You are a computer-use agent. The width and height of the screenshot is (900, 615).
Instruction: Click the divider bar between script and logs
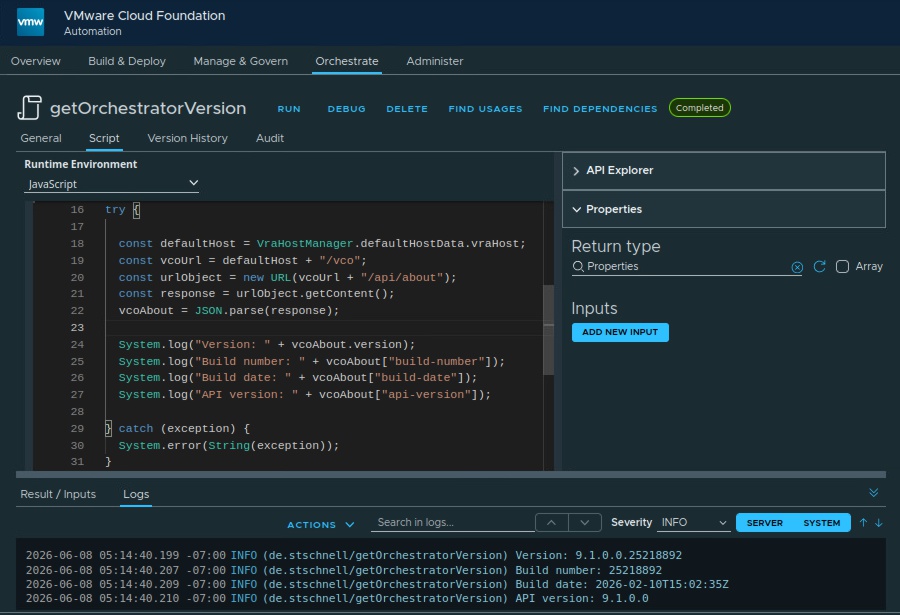(451, 474)
